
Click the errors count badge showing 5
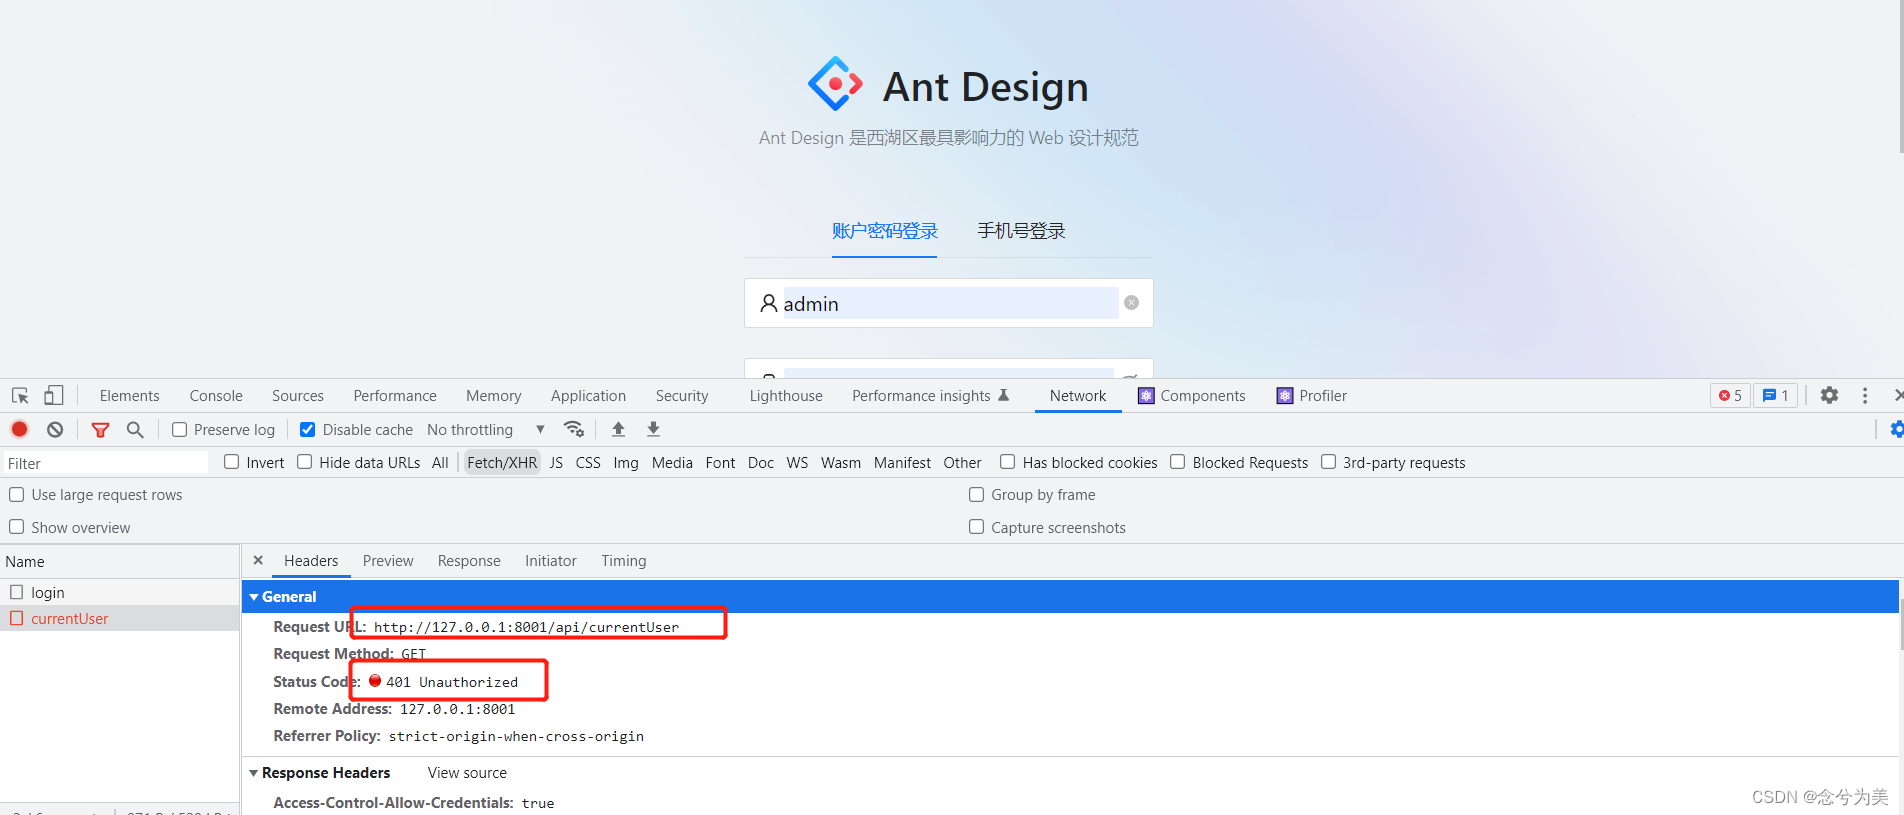click(x=1730, y=396)
